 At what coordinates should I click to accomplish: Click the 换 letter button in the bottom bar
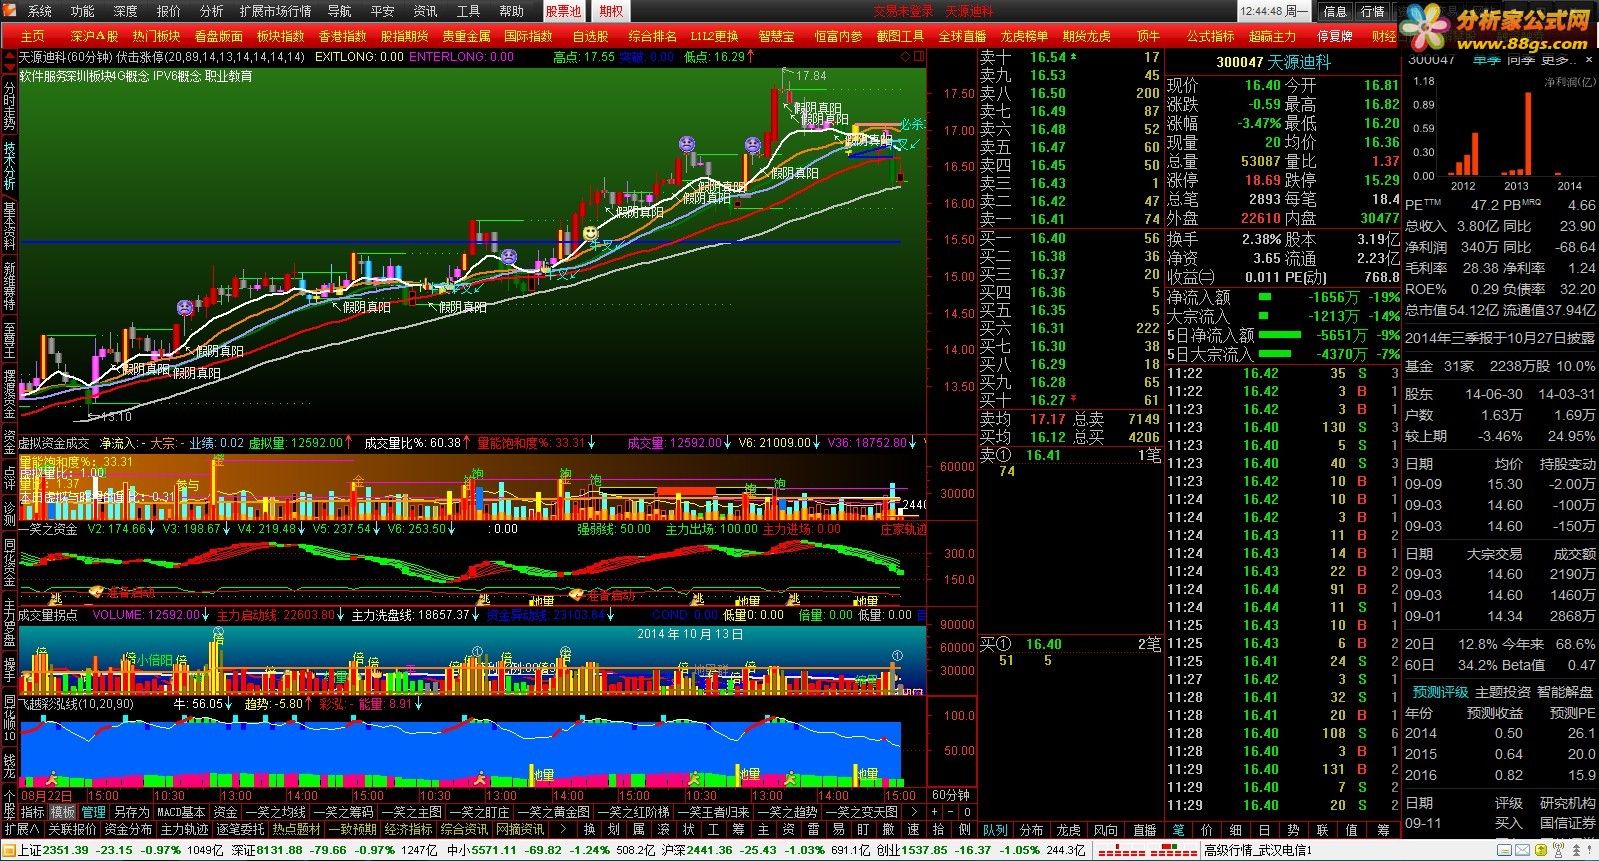(589, 830)
